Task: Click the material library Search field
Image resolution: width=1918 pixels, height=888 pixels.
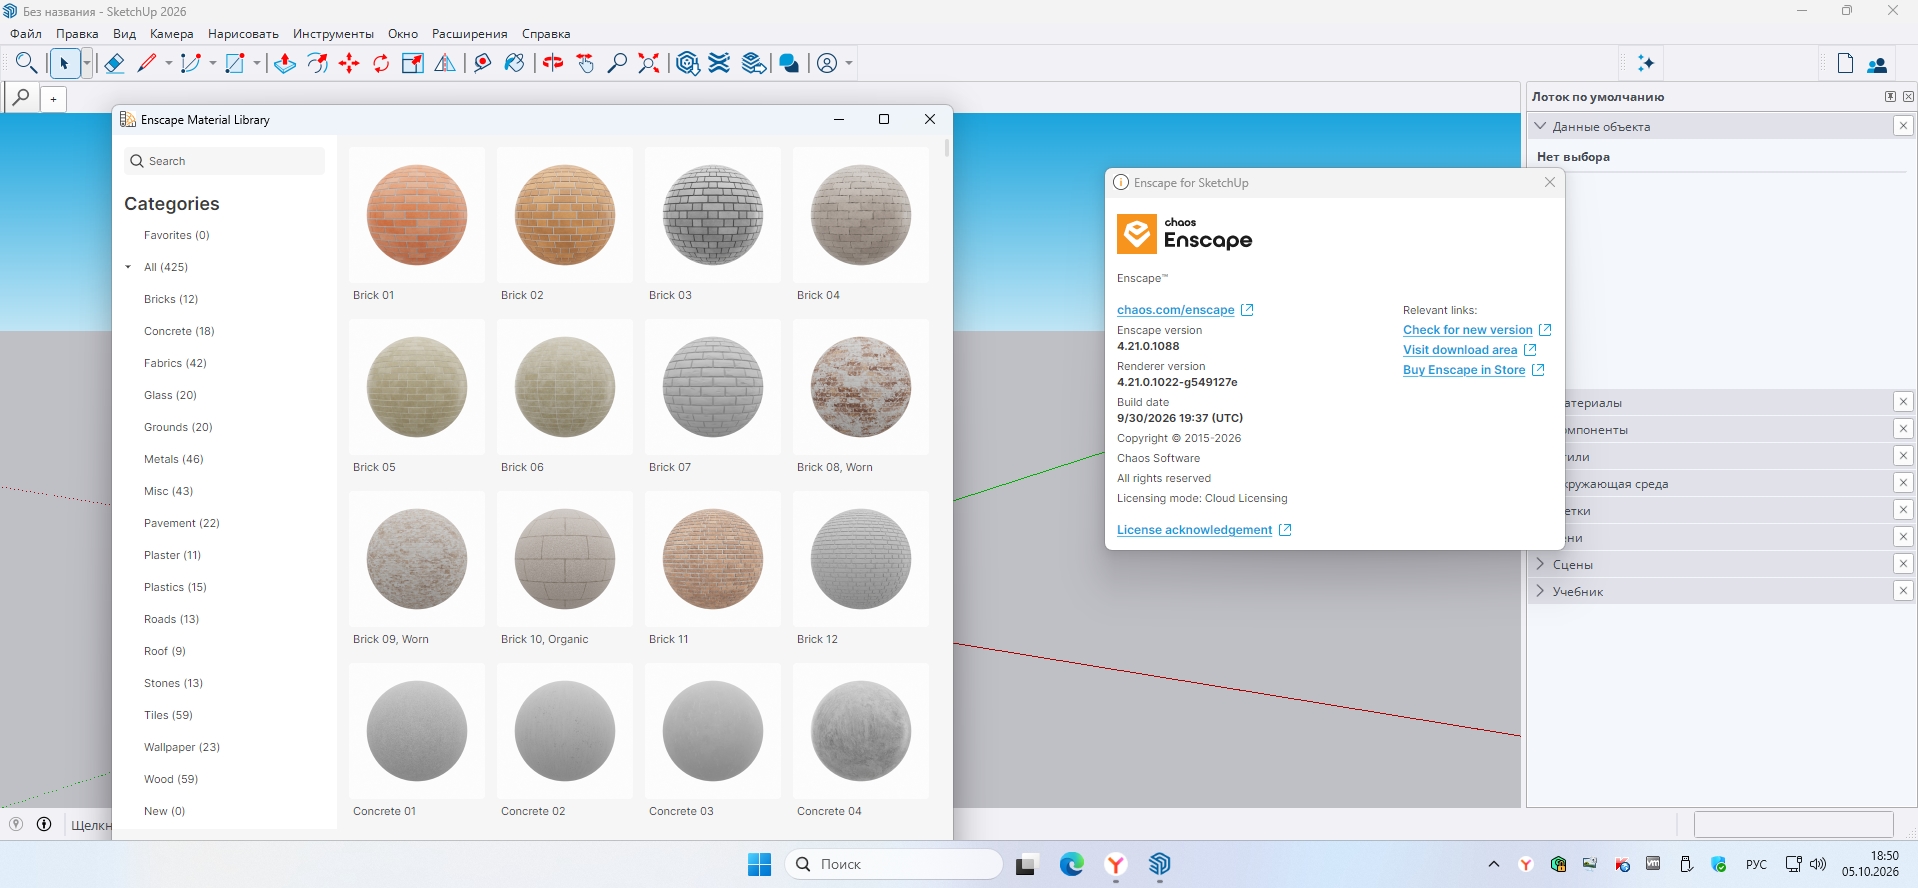Action: coord(225,161)
